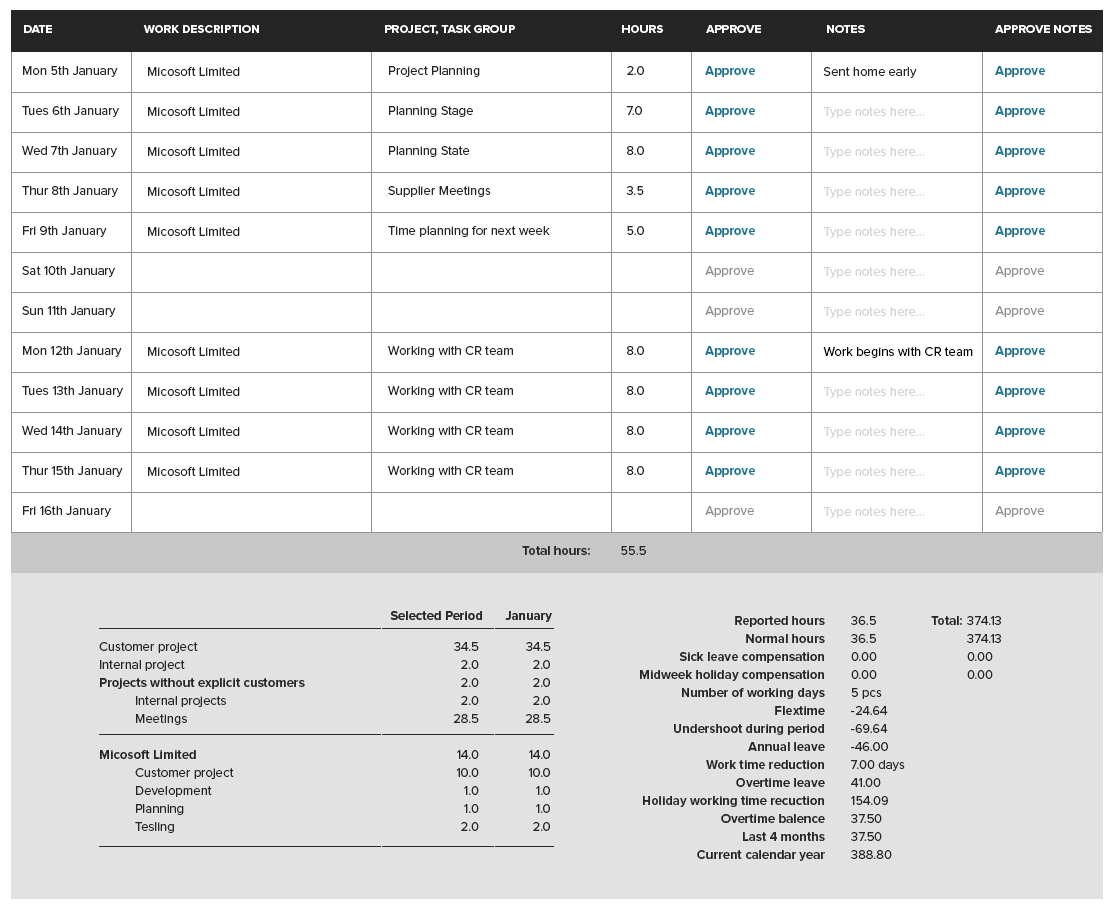Focus the notes input for Sat 10th January
This screenshot has width=1116, height=912.
click(x=895, y=272)
